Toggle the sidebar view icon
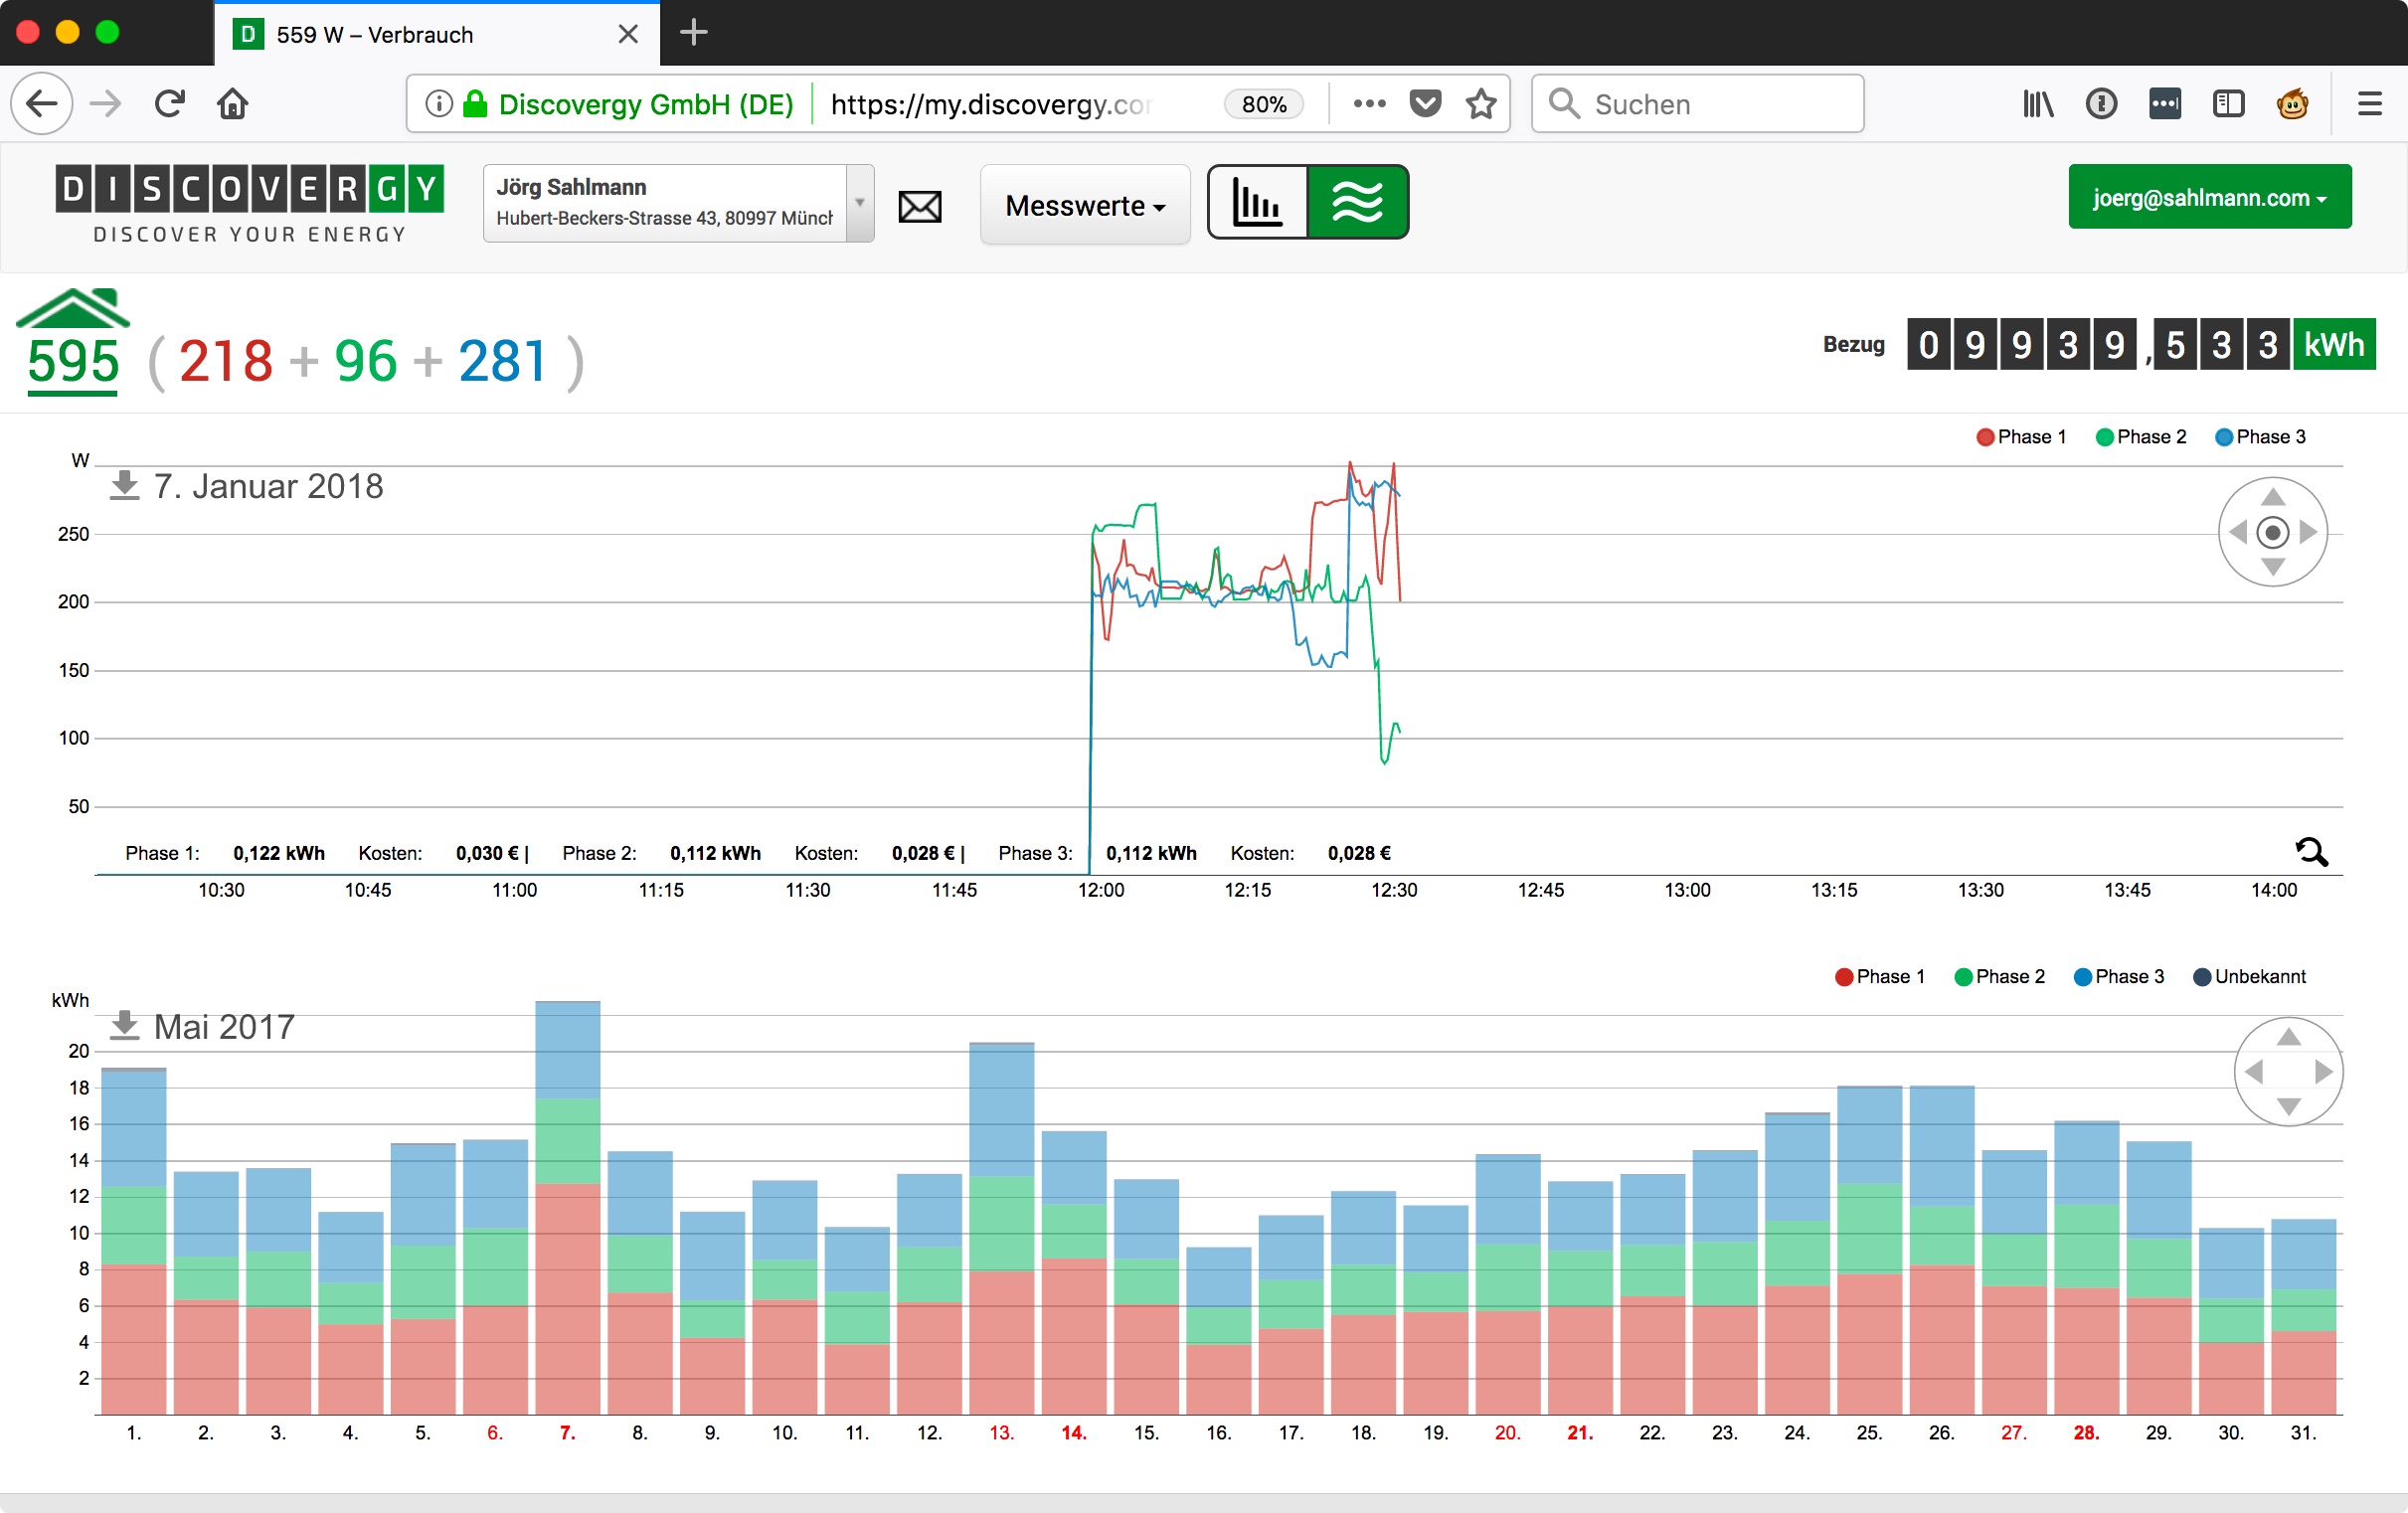Image resolution: width=2408 pixels, height=1513 pixels. coord(2228,103)
